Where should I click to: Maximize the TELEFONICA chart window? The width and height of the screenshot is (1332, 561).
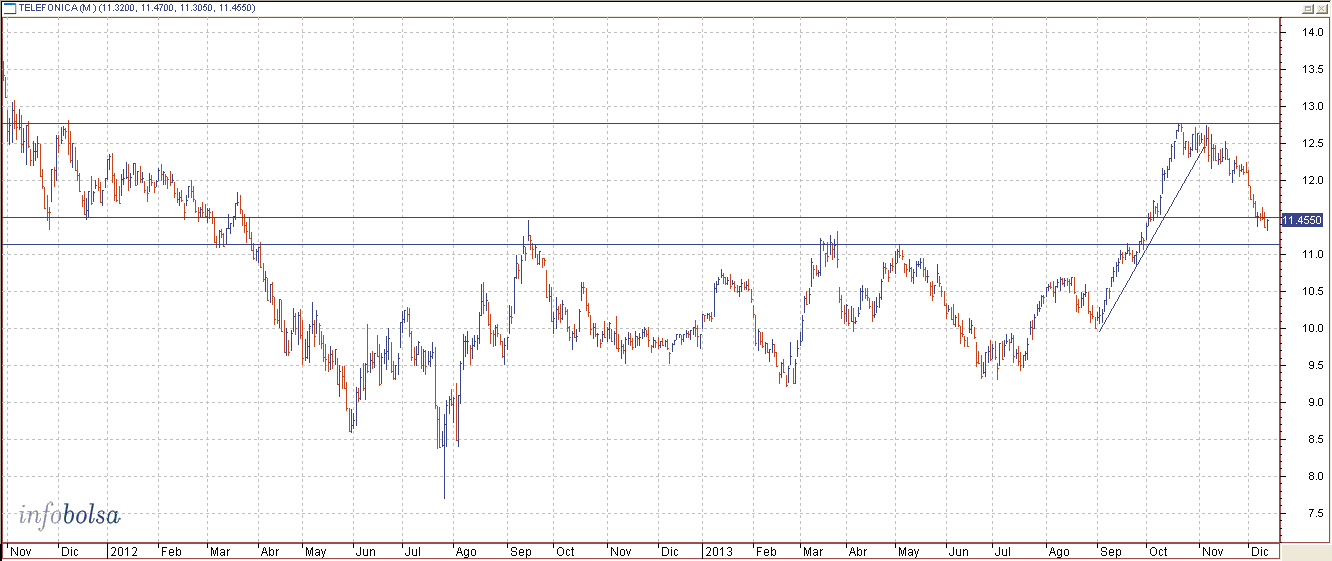click(x=1307, y=8)
